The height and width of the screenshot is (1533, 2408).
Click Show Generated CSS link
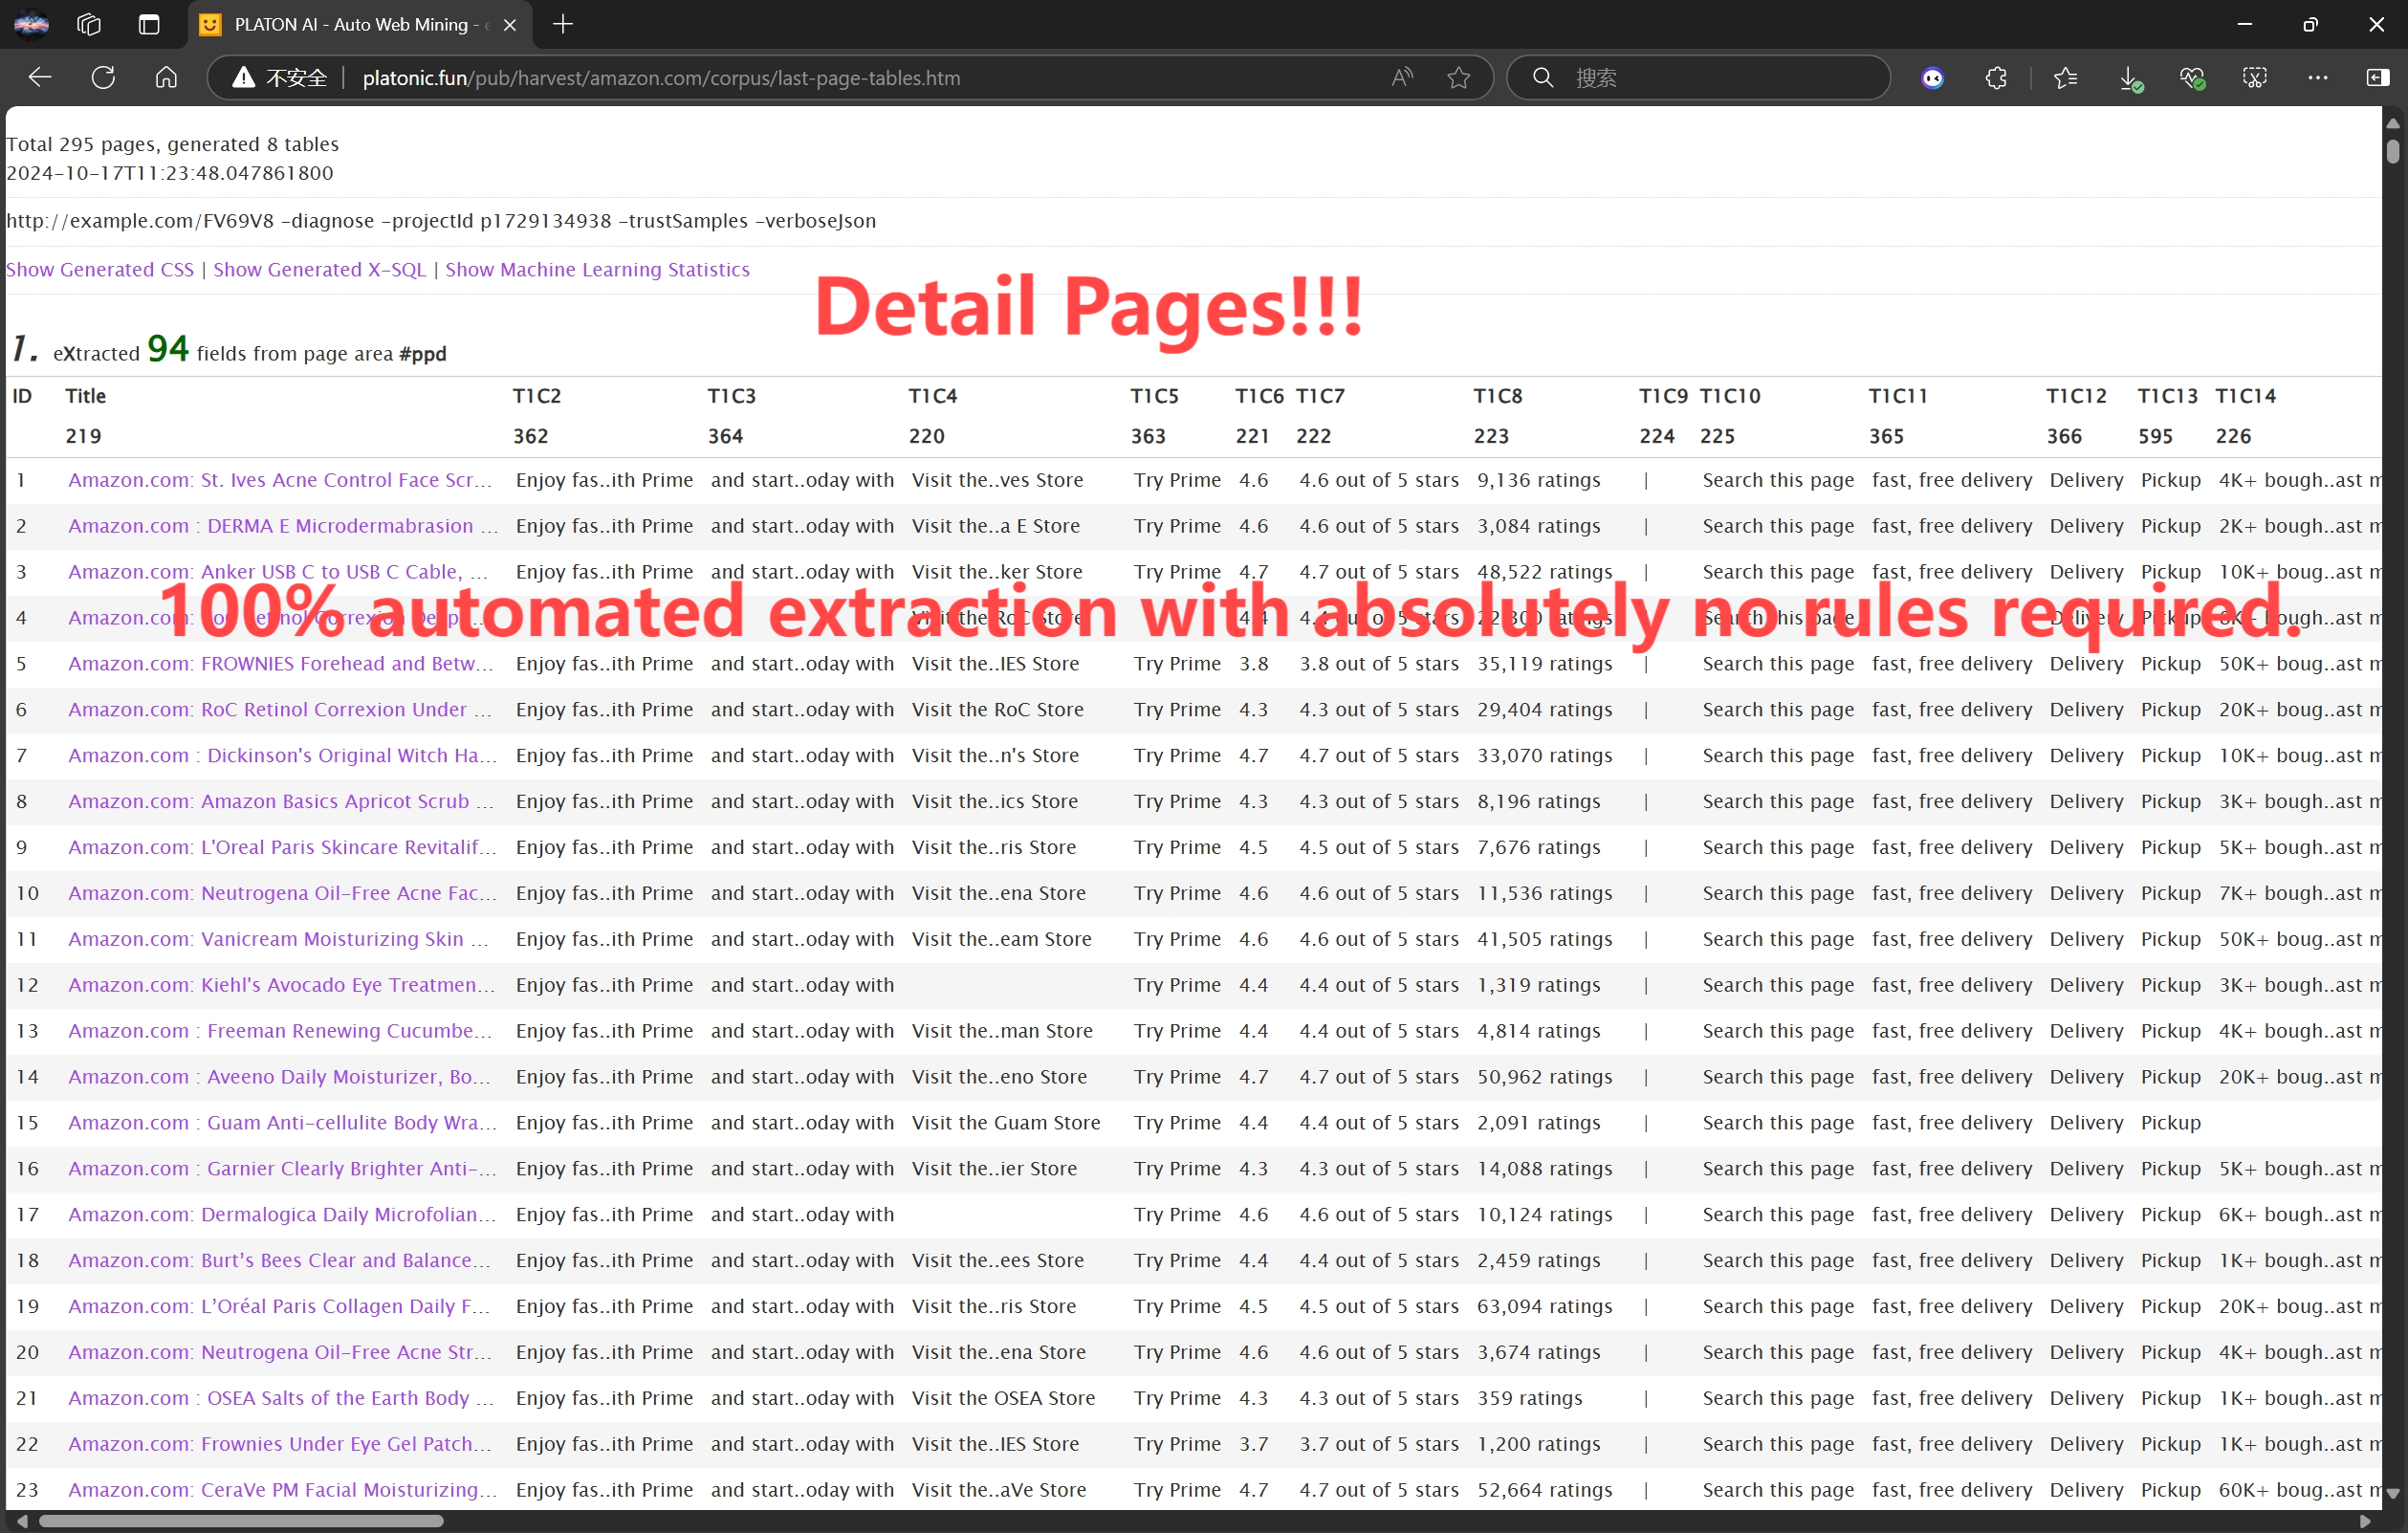coord(100,269)
